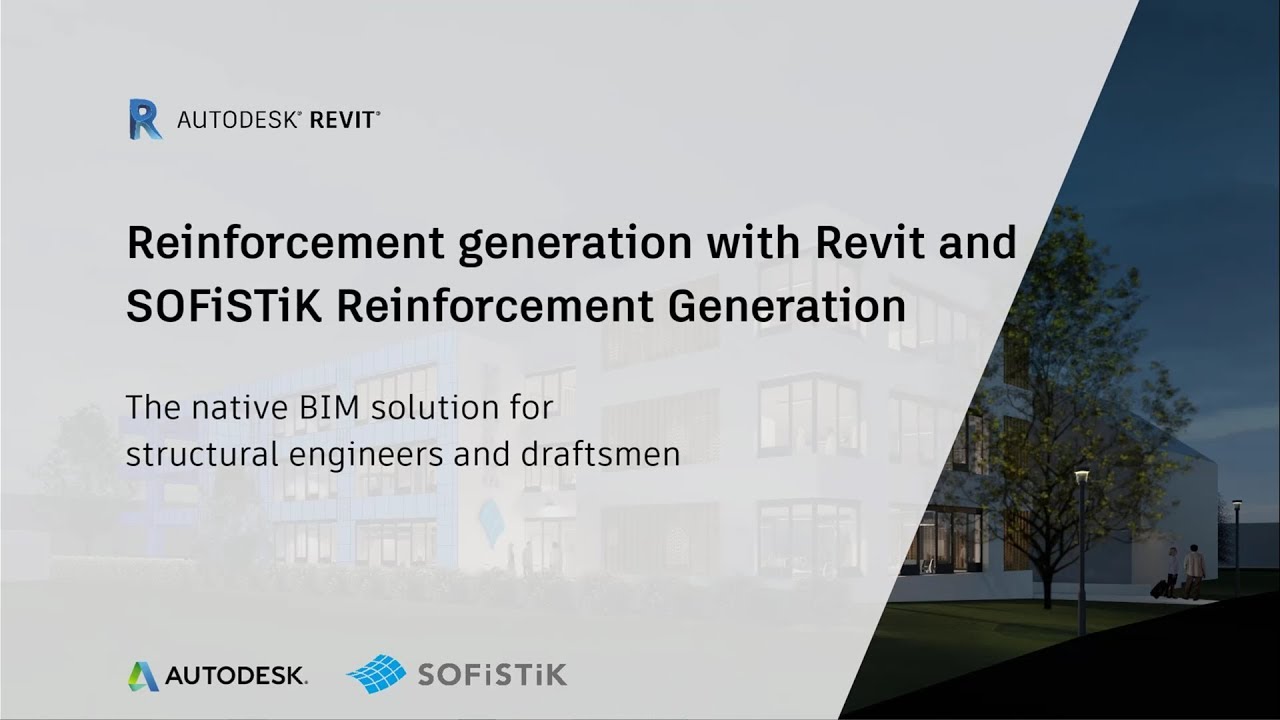This screenshot has height=720, width=1280.
Task: Click the SOFiSTiK blue mesh logo icon
Action: [376, 674]
